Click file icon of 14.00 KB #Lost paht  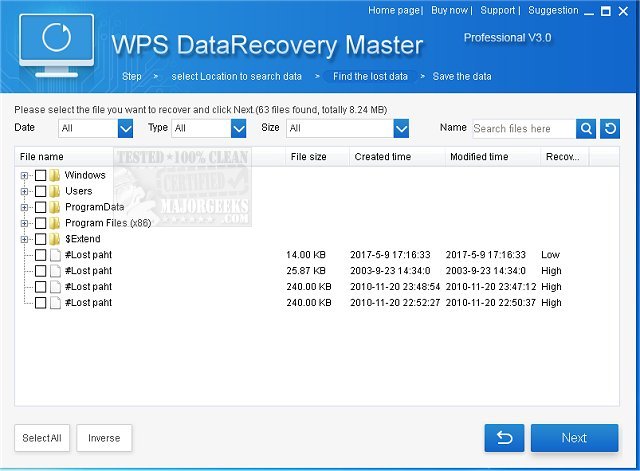[55, 255]
